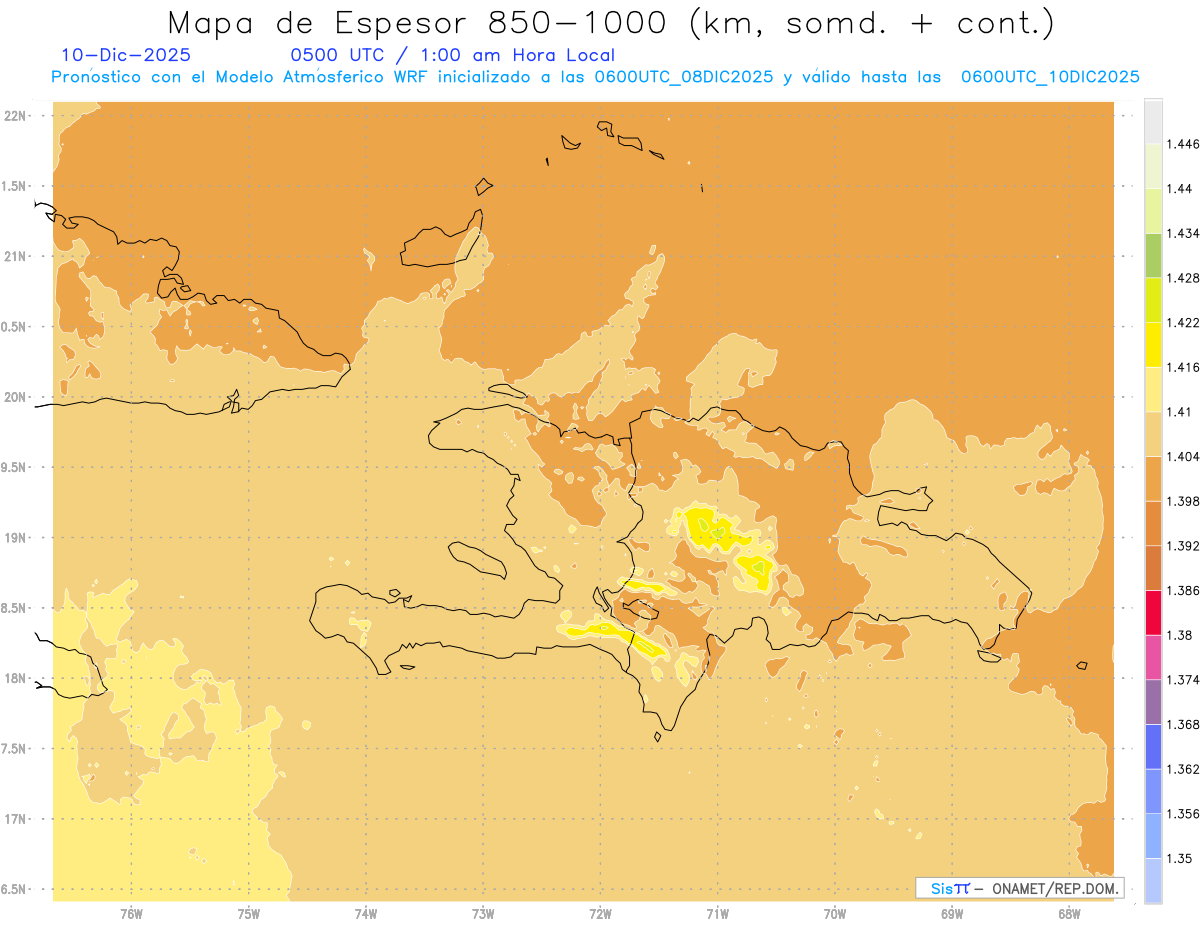This screenshot has width=1200, height=927.
Task: Select the date label '10-Dic-2025'
Action: click(126, 55)
